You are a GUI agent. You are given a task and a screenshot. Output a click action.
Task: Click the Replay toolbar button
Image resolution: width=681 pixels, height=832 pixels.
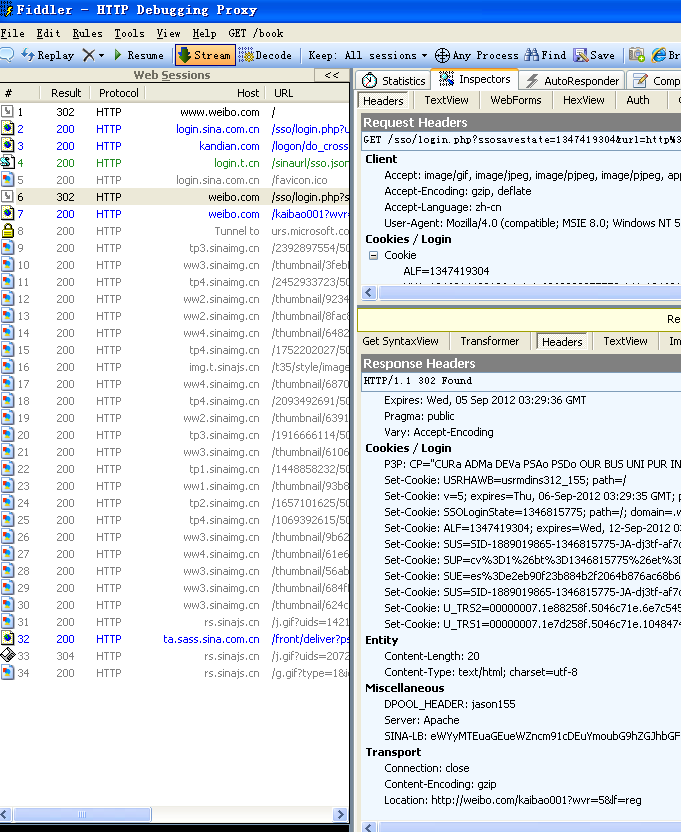[47, 56]
